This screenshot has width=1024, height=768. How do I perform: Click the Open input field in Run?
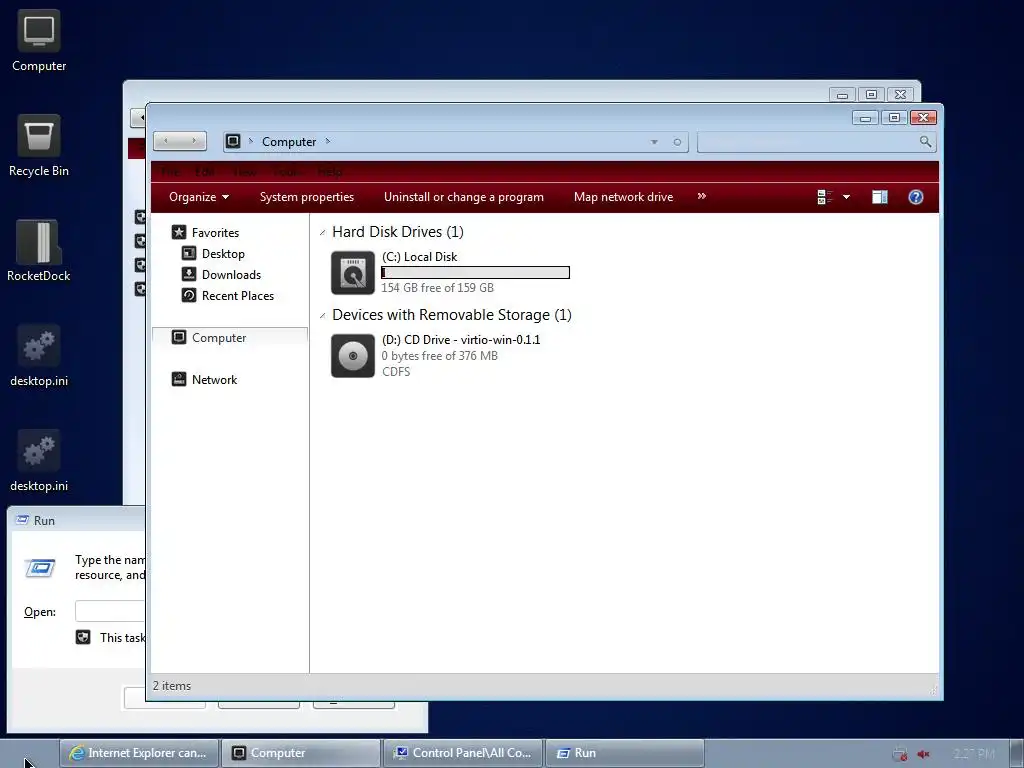[110, 611]
